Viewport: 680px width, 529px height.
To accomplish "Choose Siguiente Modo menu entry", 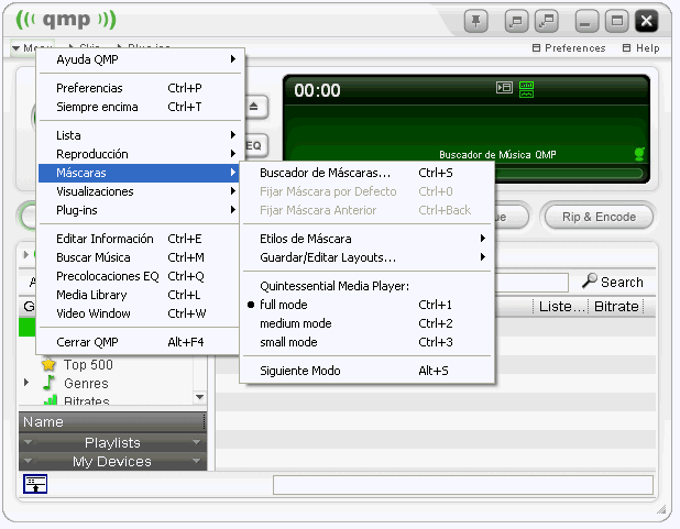I will click(x=367, y=371).
